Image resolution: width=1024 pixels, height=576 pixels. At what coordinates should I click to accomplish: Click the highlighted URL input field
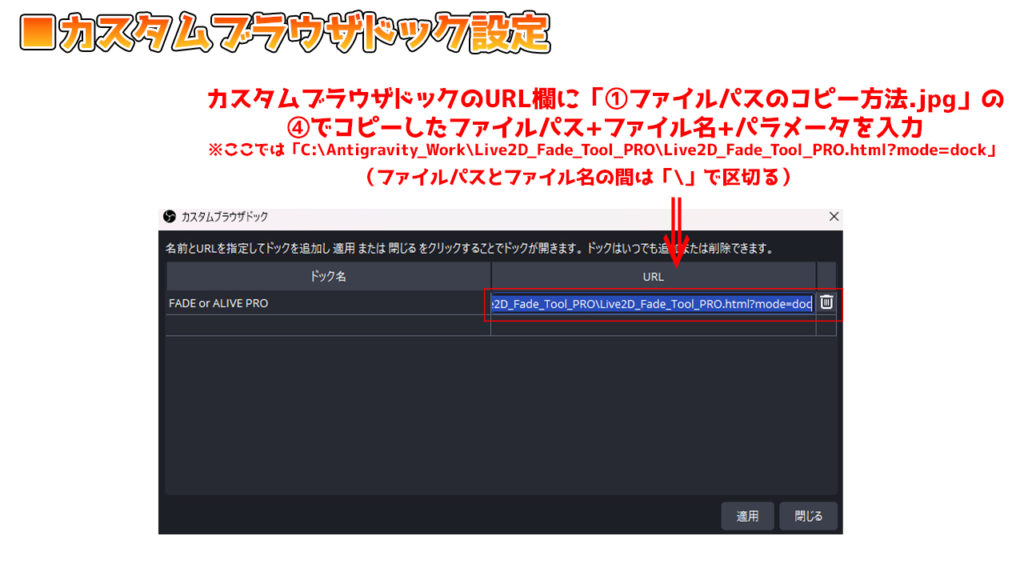(x=650, y=303)
